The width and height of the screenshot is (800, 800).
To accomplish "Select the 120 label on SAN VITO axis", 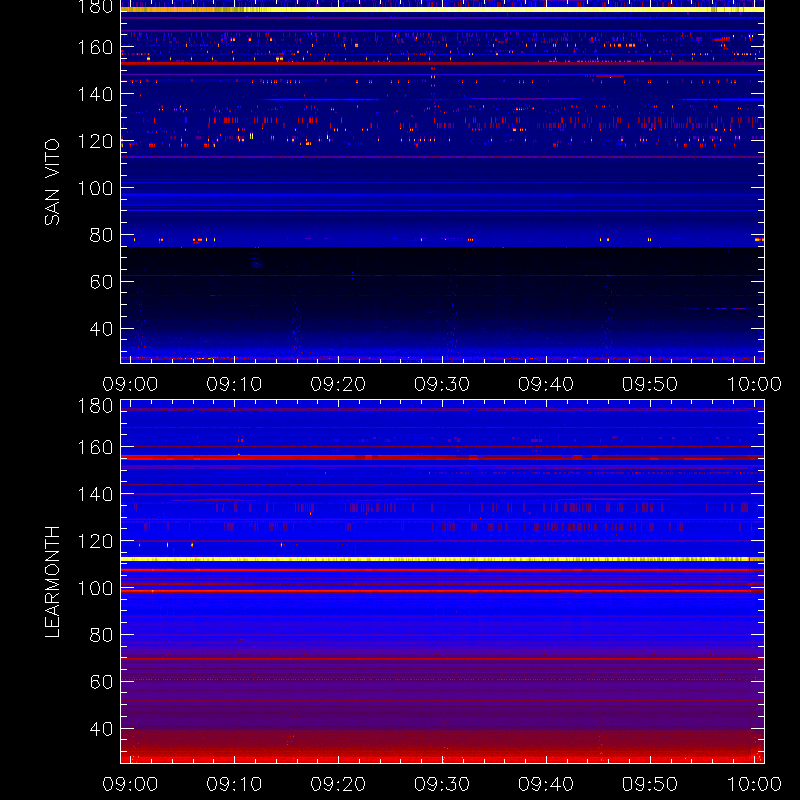I will click(95, 141).
